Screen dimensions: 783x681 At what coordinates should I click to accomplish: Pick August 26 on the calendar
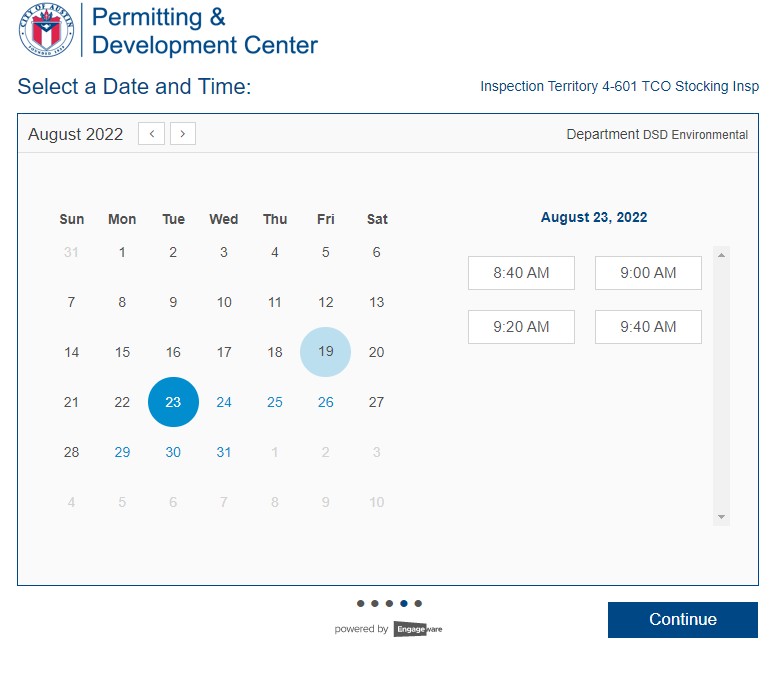point(326,402)
